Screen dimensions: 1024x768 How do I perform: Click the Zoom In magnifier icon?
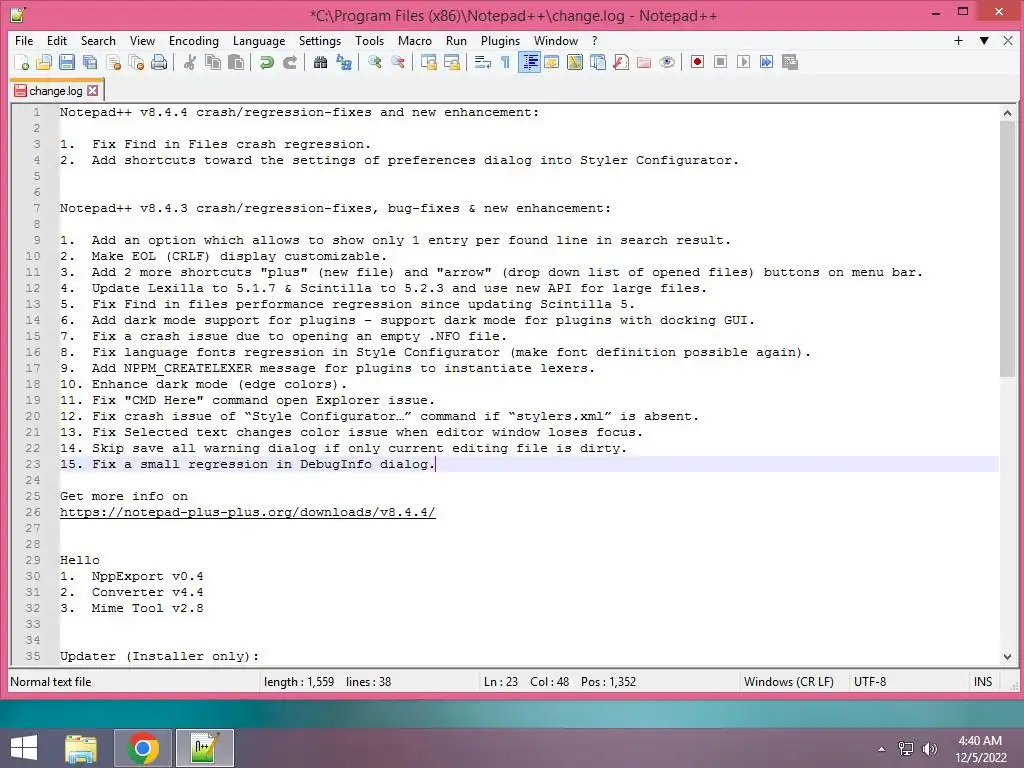point(374,62)
